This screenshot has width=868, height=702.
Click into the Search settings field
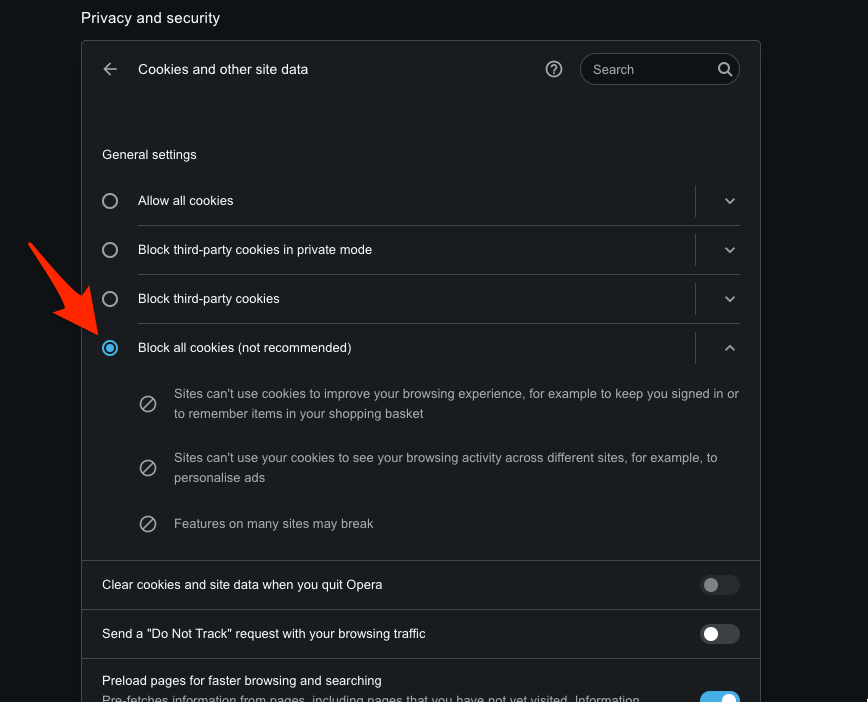coord(650,69)
